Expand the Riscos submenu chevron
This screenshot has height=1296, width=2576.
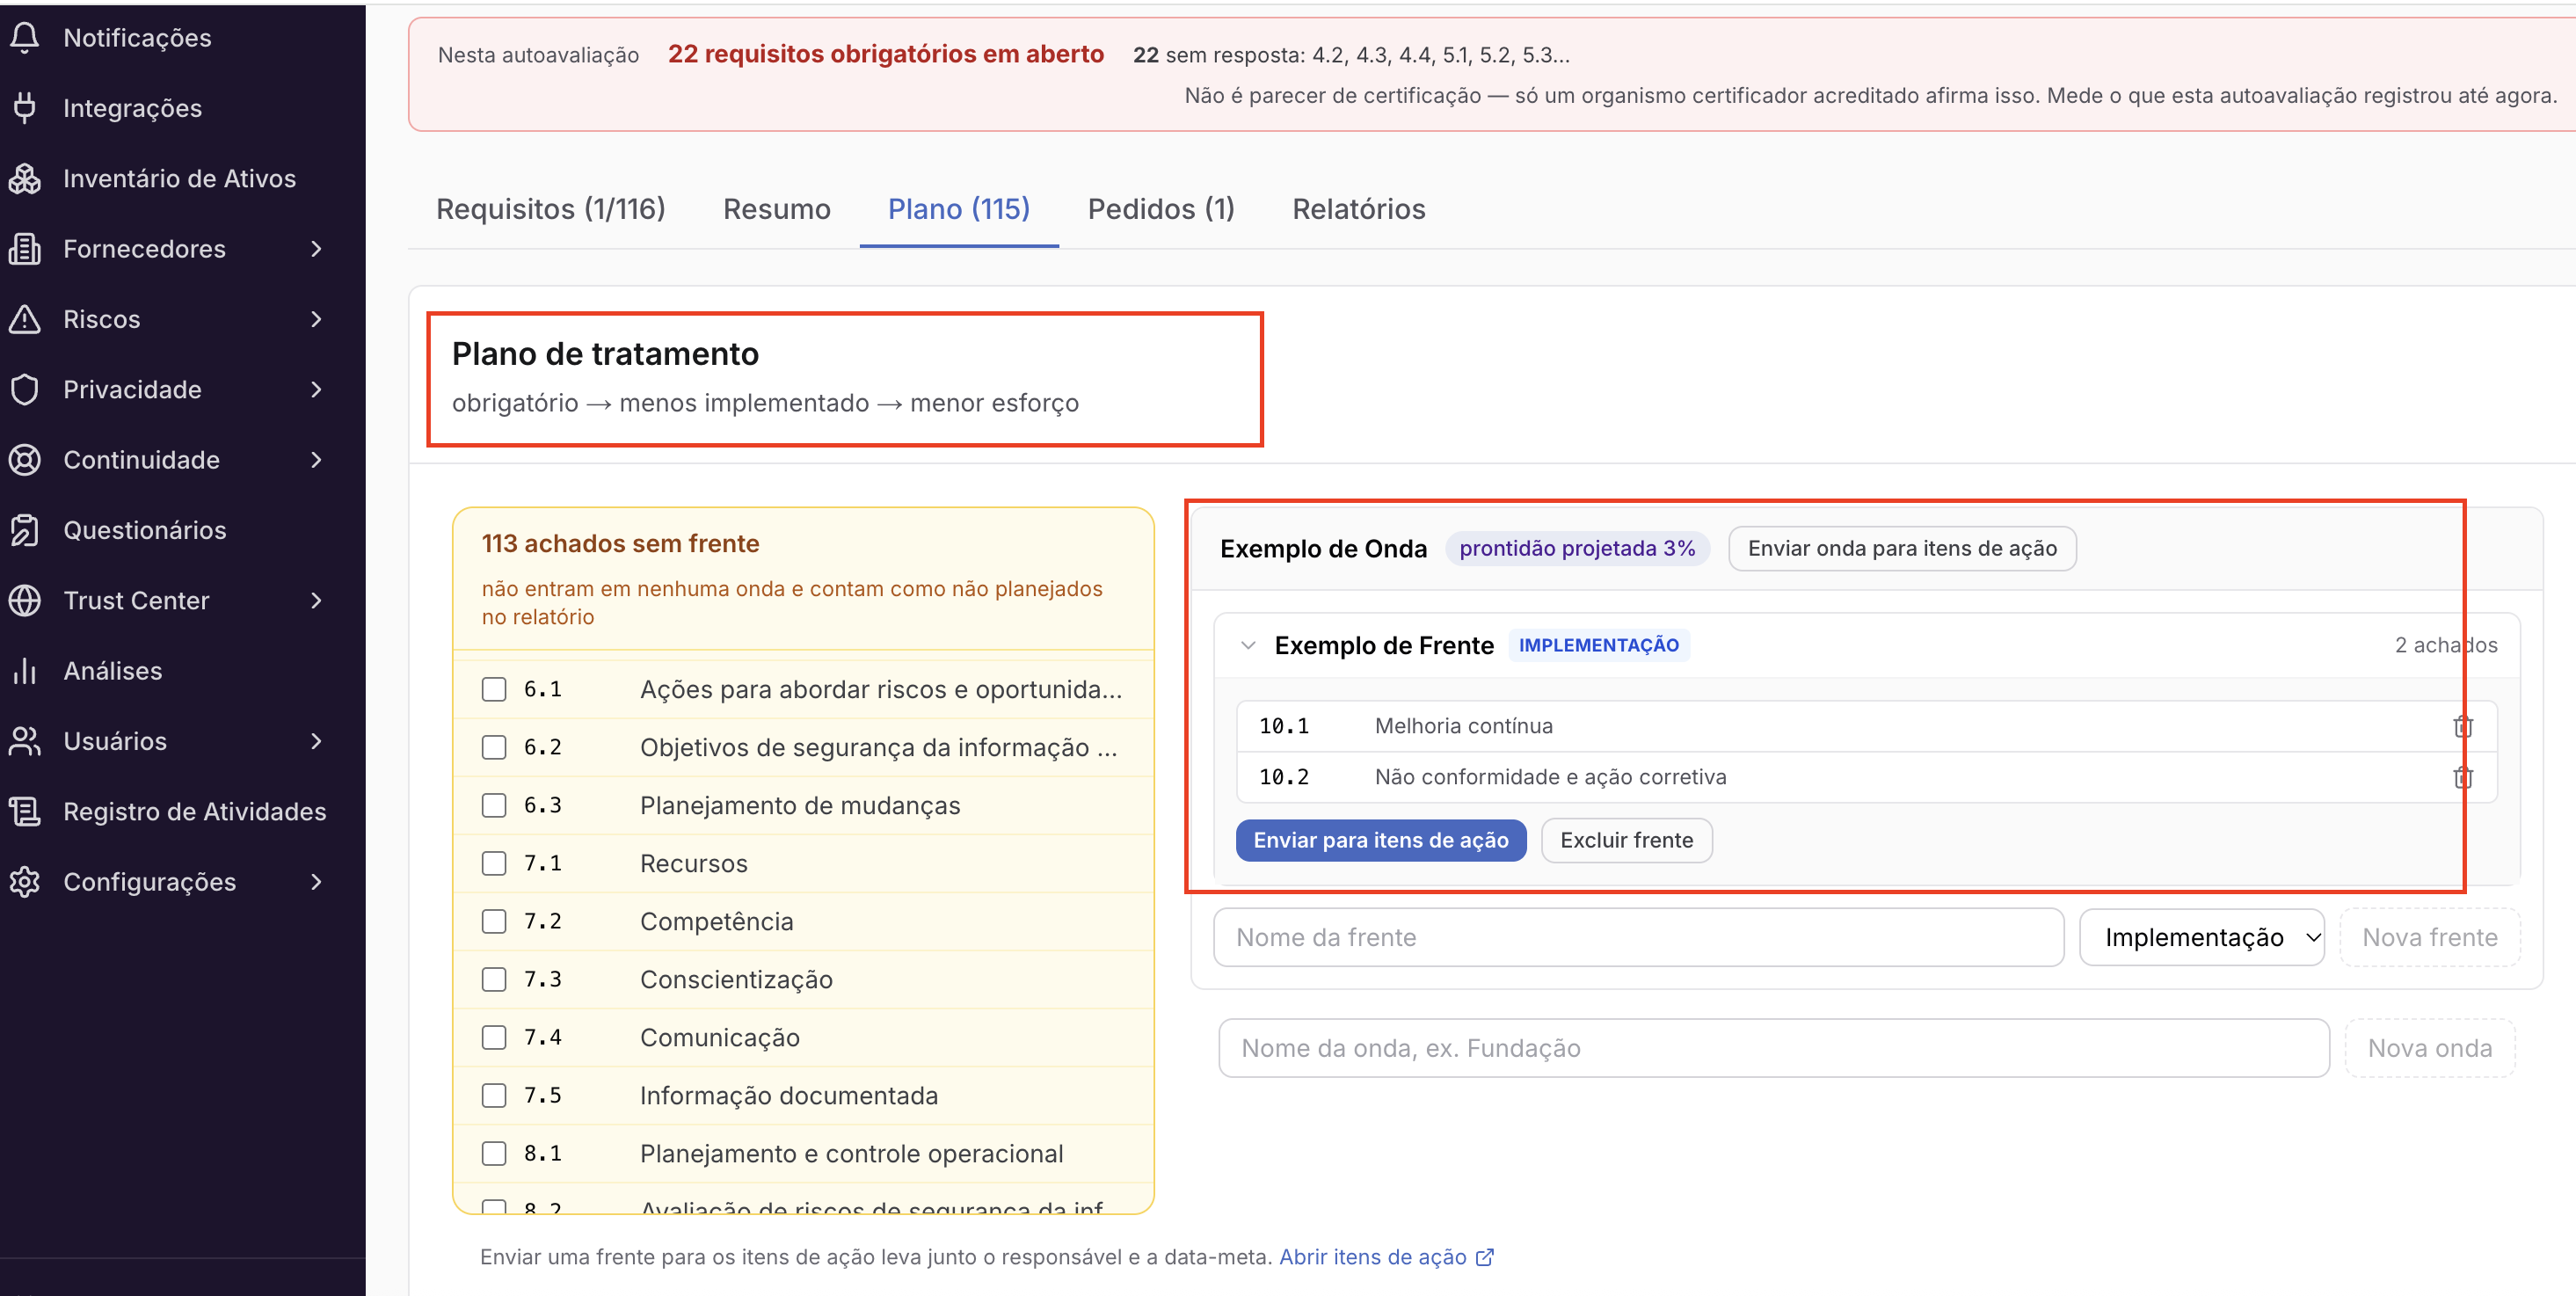pos(317,319)
